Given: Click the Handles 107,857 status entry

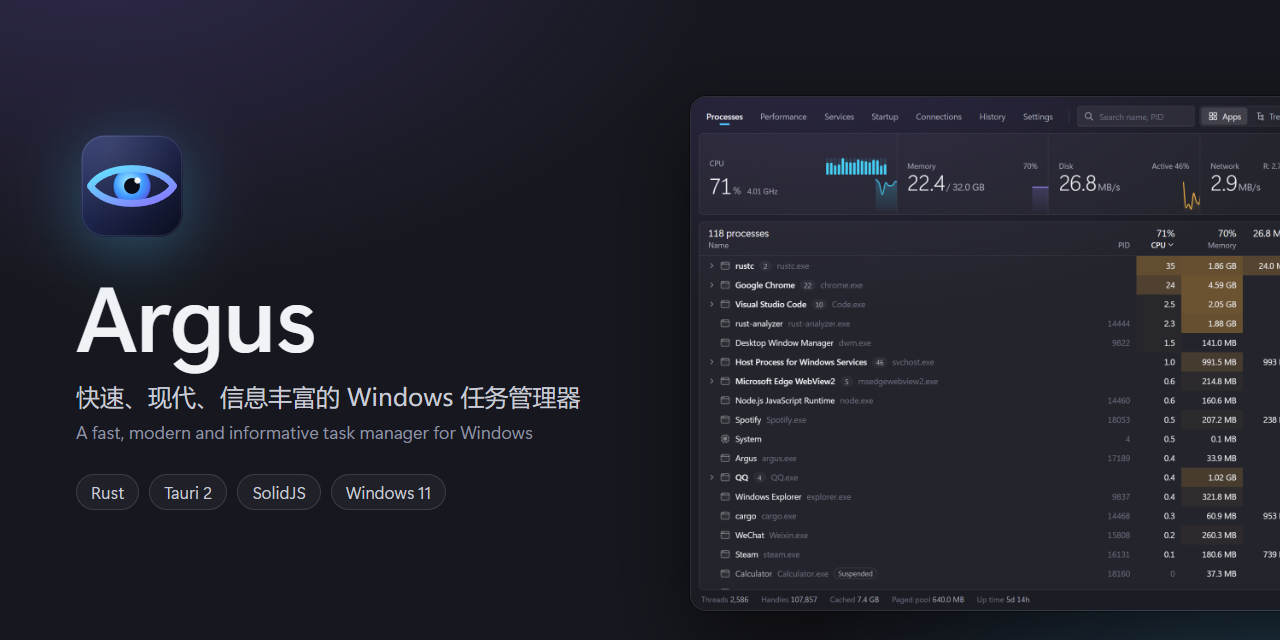Looking at the screenshot, I should coord(789,600).
